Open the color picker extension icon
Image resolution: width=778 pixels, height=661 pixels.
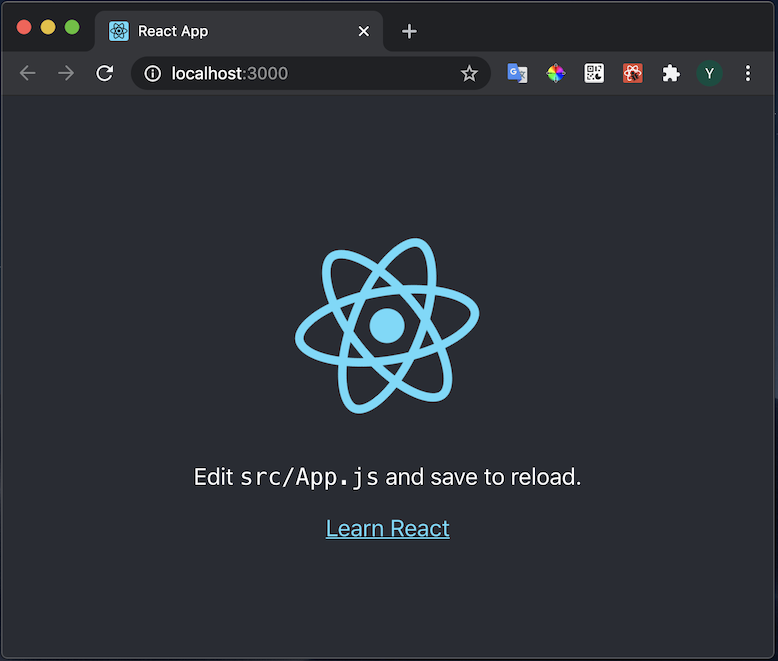pos(555,73)
